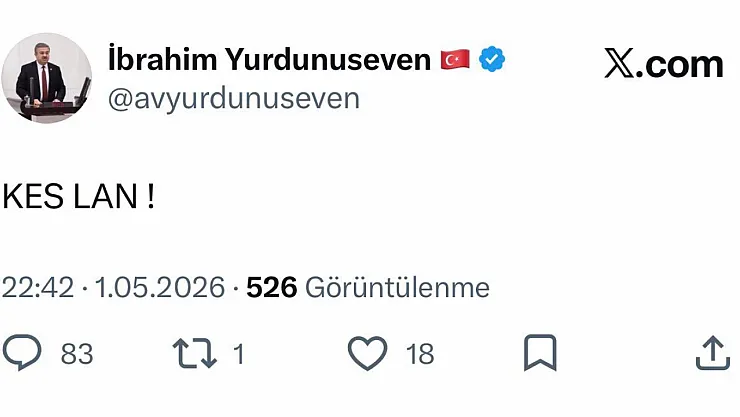The width and height of the screenshot is (740, 417).
Task: Click the Turkish flag emoji
Action: pyautogui.click(x=455, y=59)
